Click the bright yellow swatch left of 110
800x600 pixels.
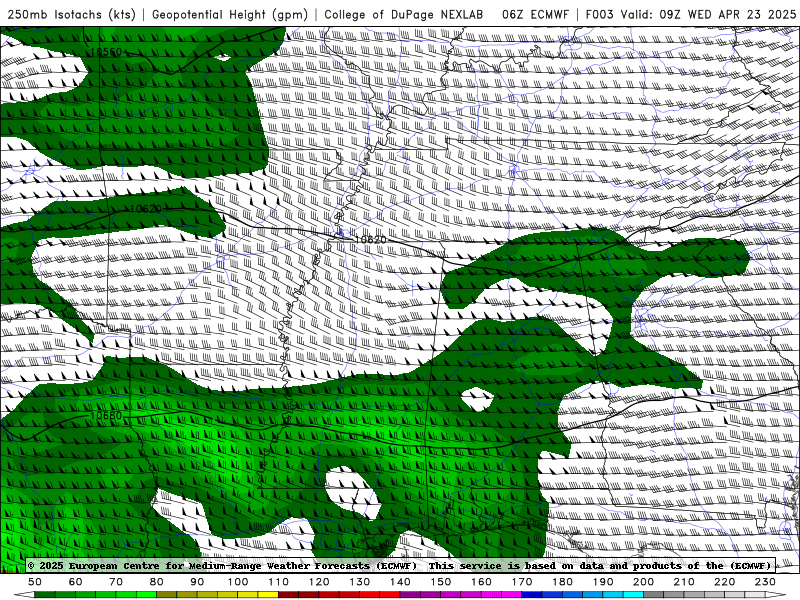coord(268,595)
